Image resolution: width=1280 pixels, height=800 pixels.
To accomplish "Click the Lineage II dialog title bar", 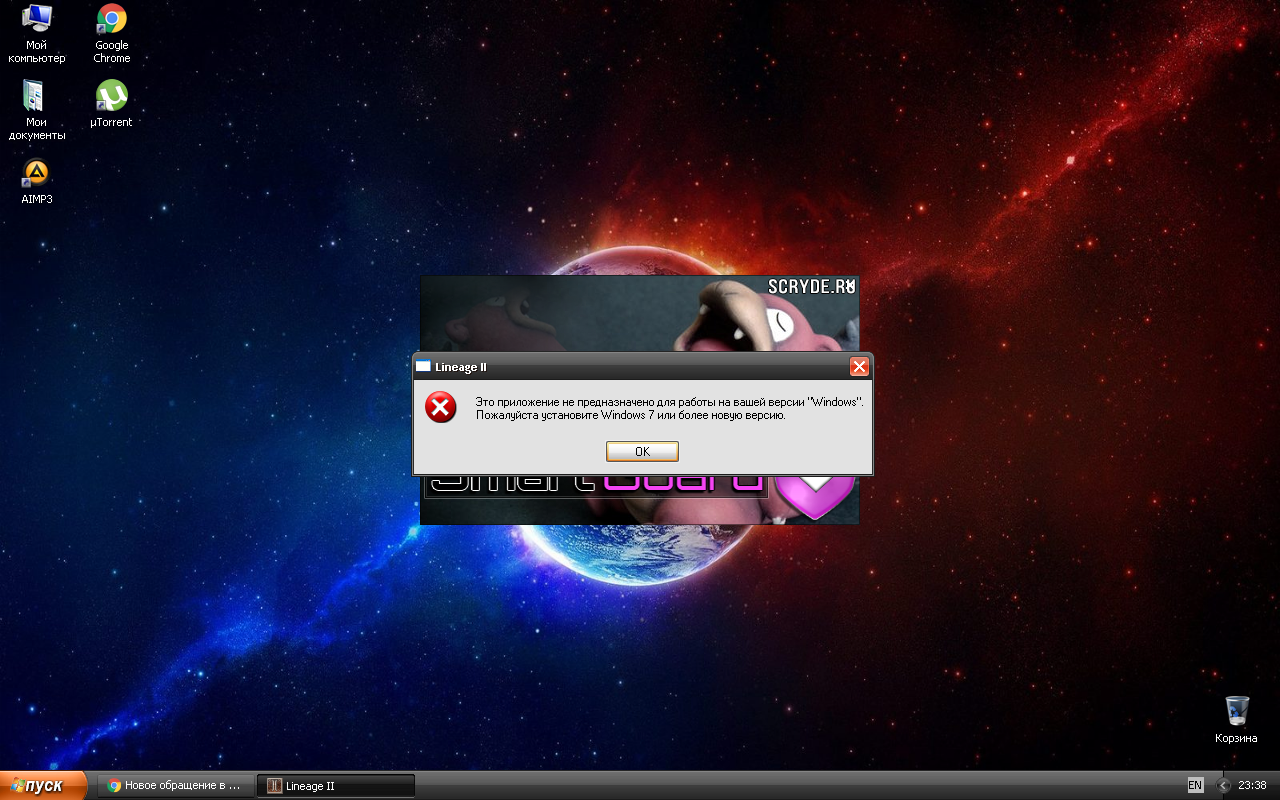I will click(640, 367).
